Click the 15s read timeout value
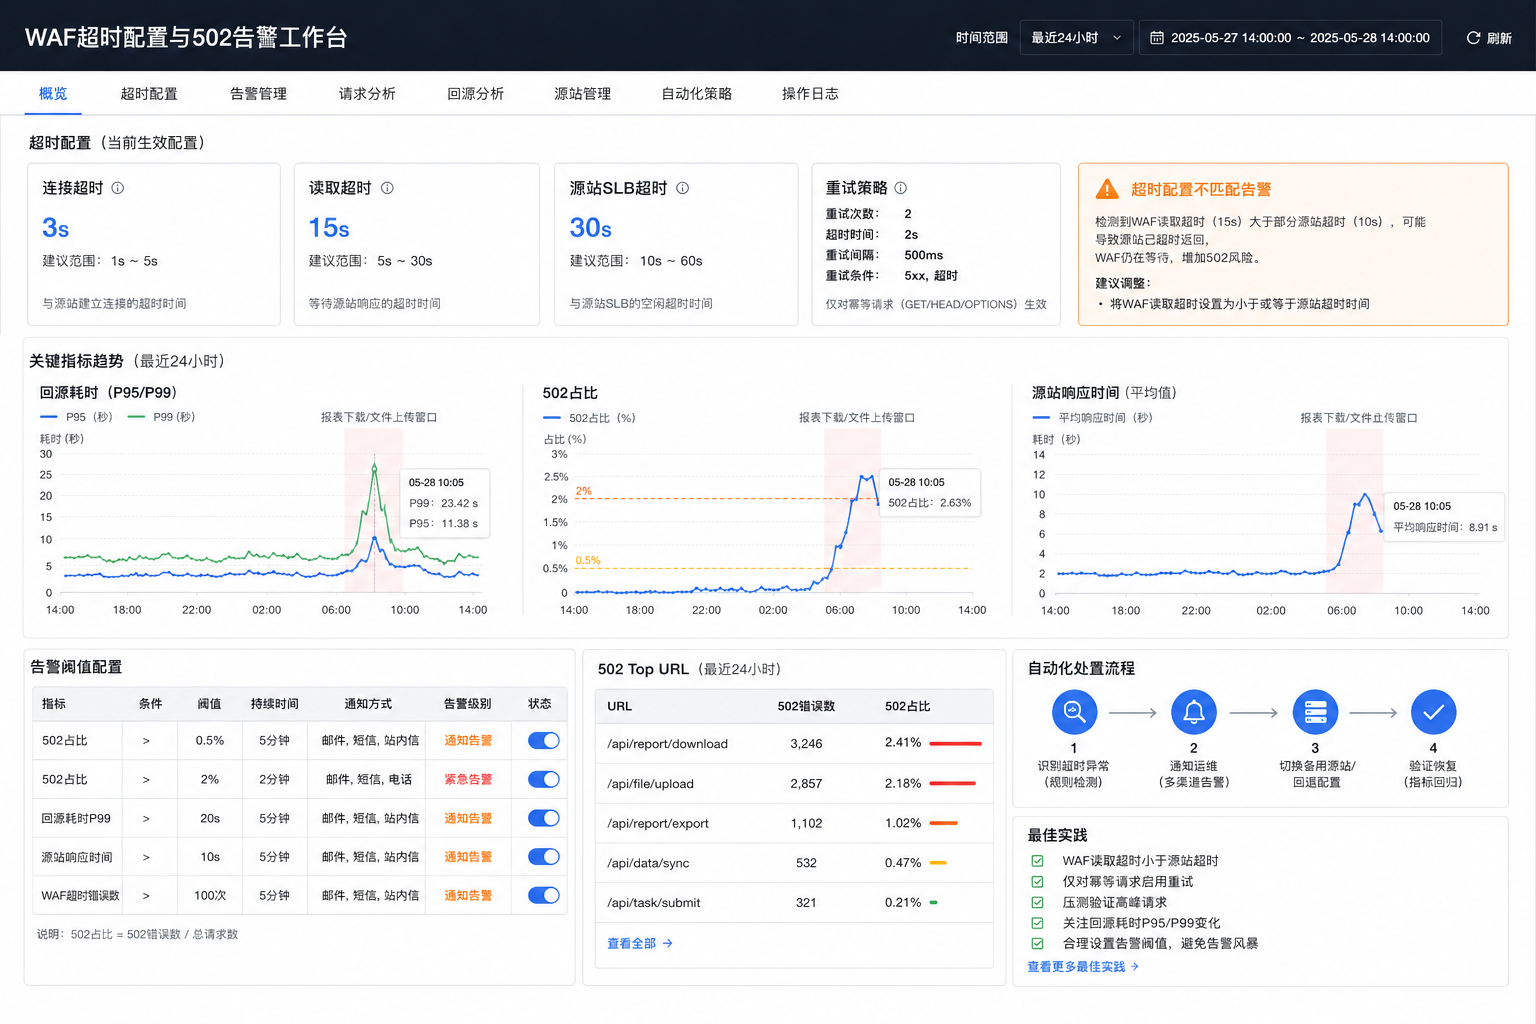This screenshot has width=1536, height=1024. (329, 228)
